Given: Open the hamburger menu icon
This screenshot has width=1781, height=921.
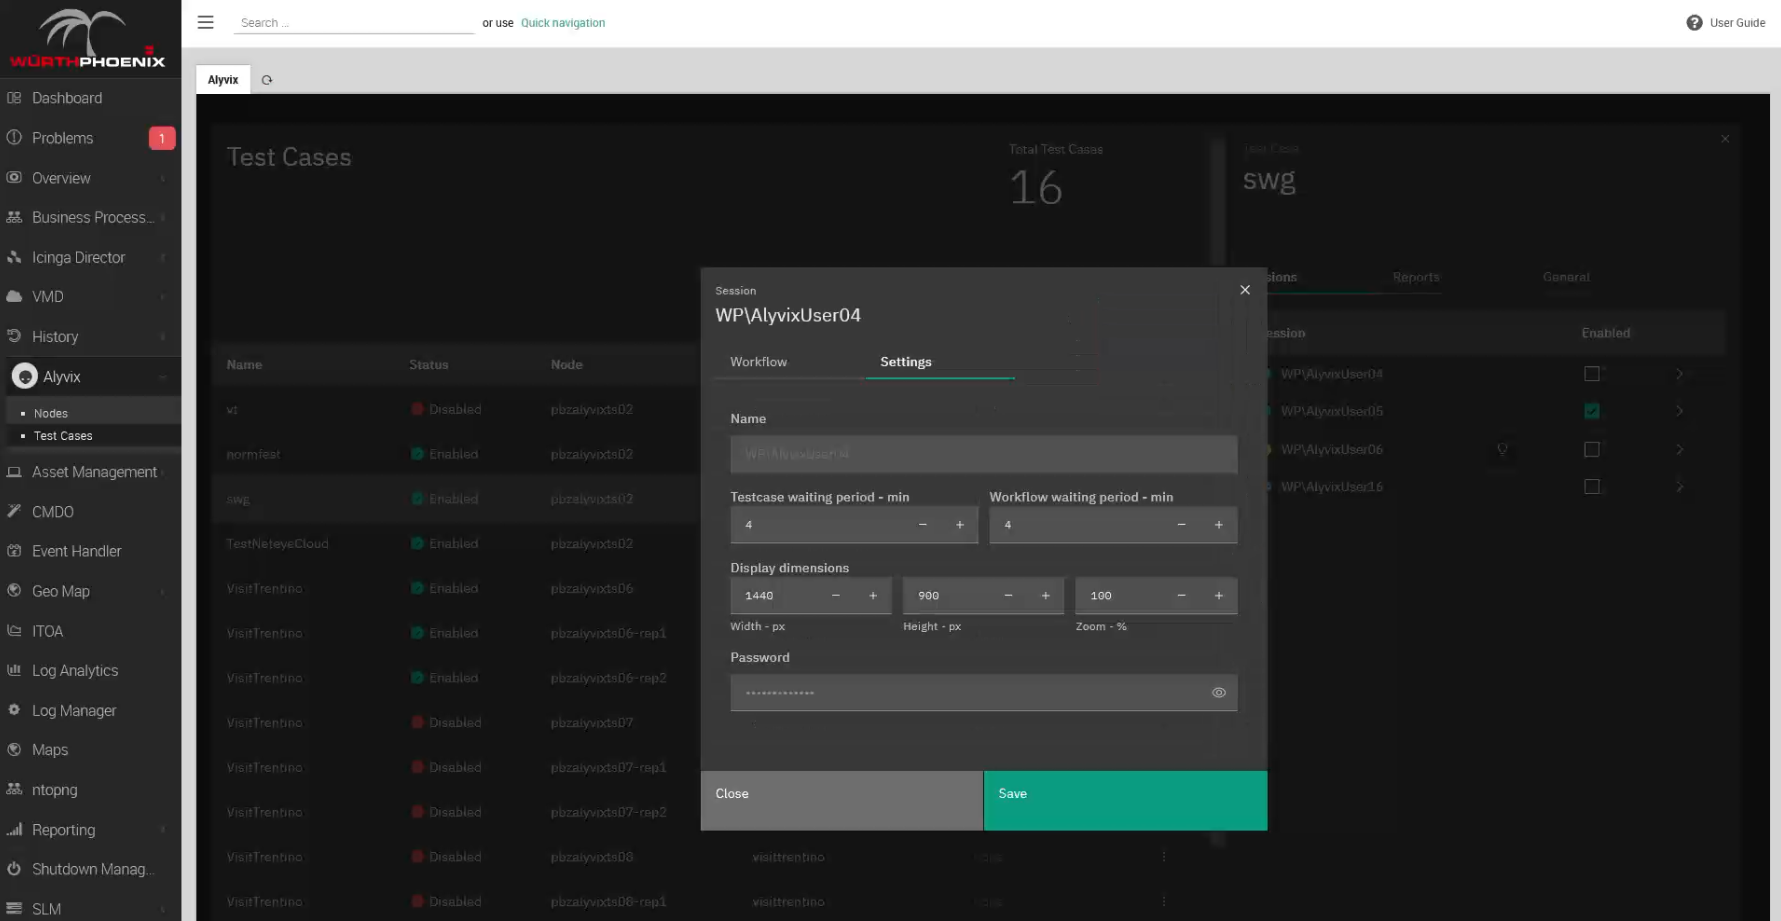Looking at the screenshot, I should (x=205, y=22).
